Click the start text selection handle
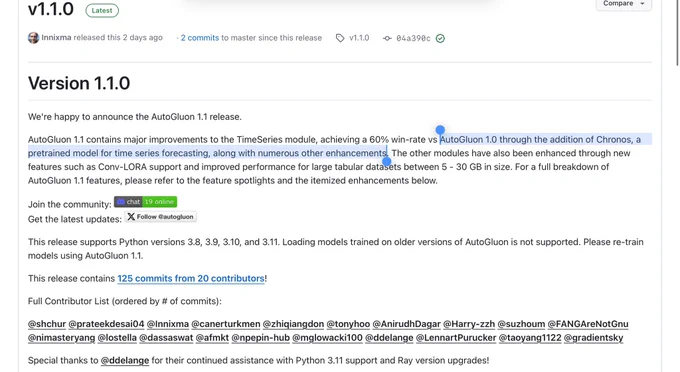The height and width of the screenshot is (372, 680). [440, 130]
